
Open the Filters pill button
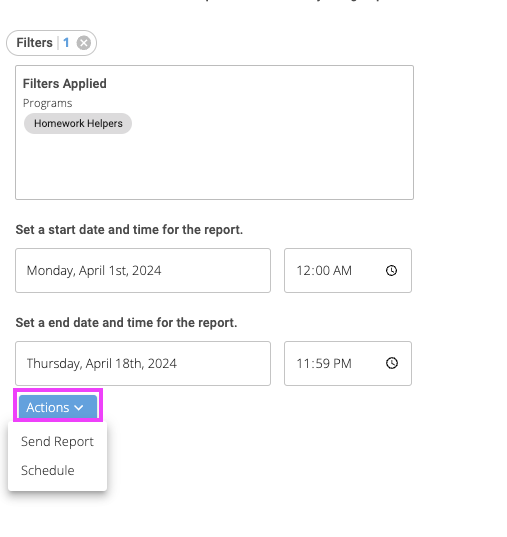tap(51, 43)
